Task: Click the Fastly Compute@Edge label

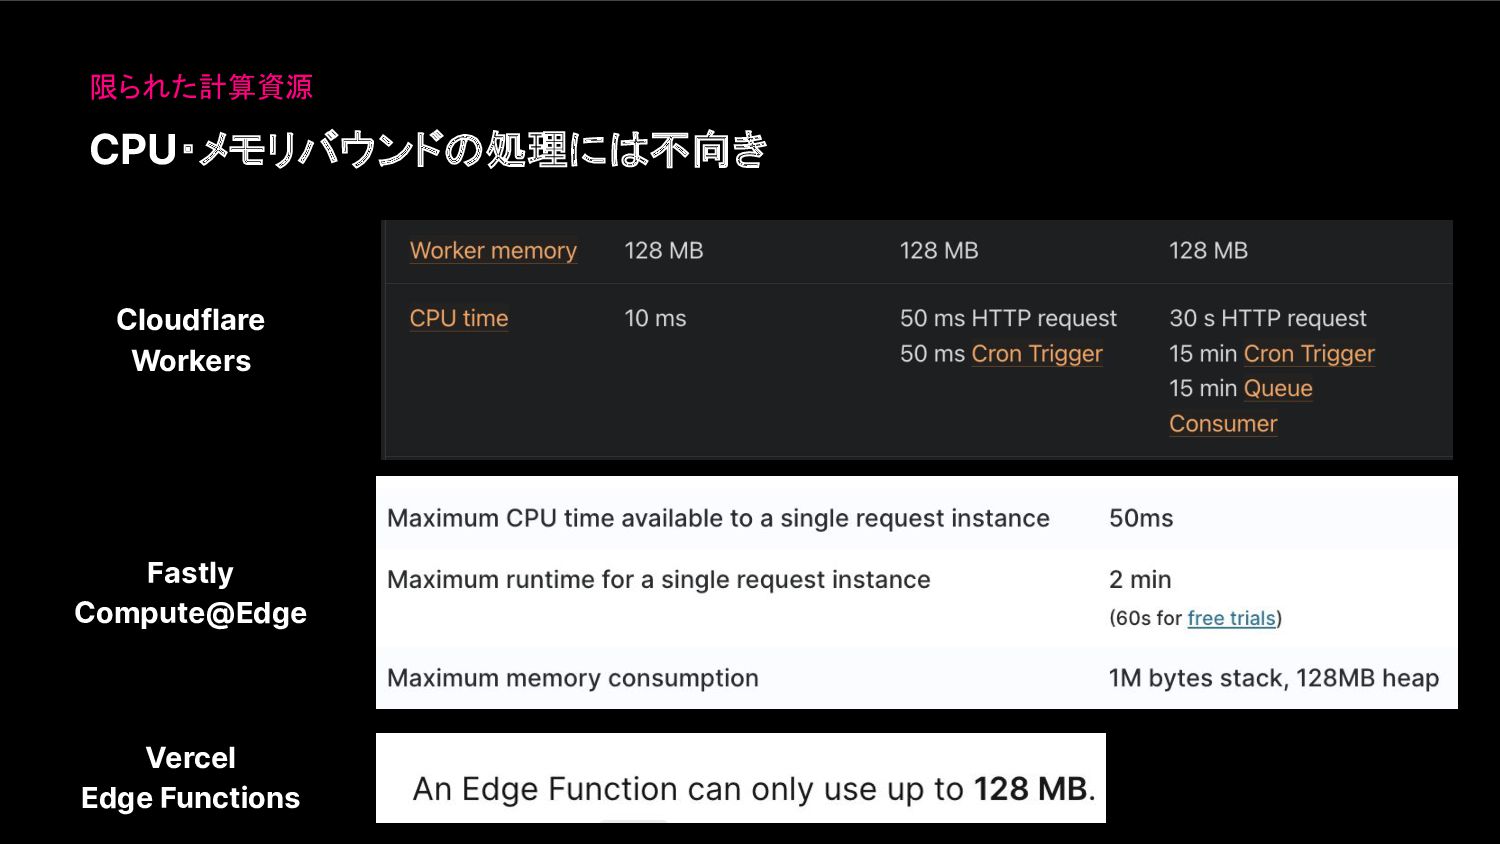Action: coord(190,593)
